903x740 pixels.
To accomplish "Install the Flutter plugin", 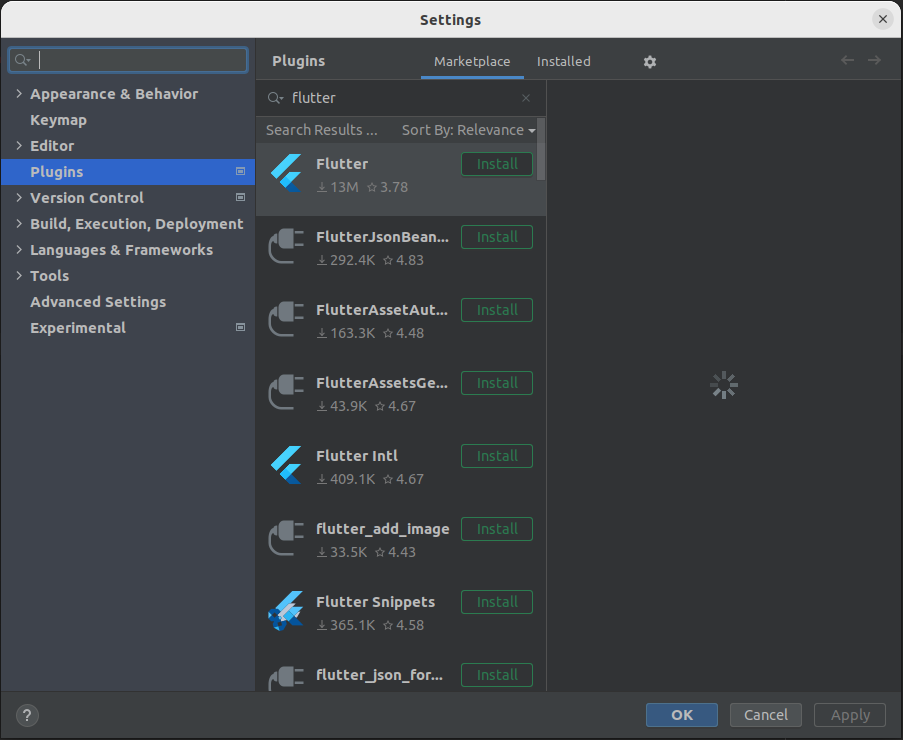I will click(497, 164).
